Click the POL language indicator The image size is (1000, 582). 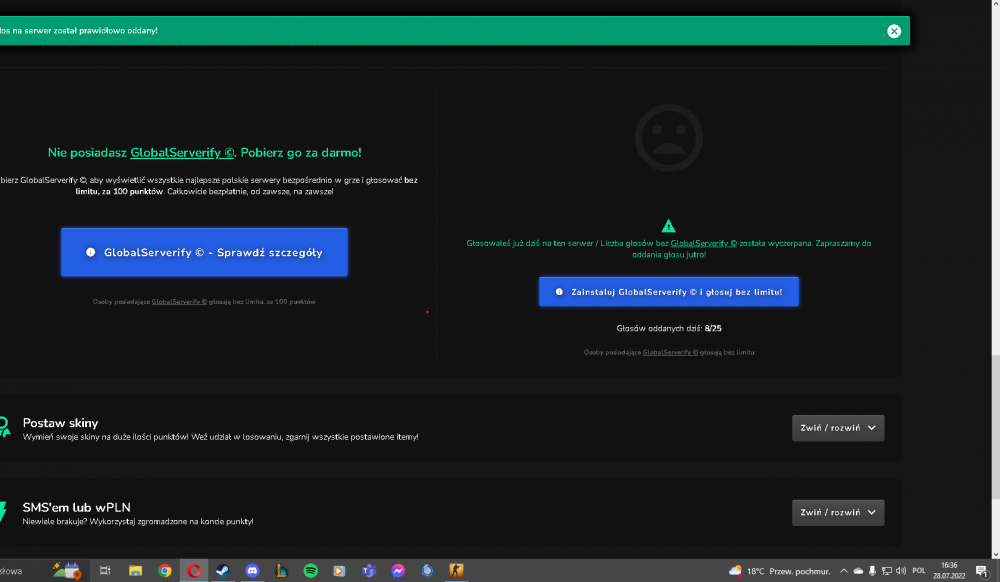click(919, 571)
